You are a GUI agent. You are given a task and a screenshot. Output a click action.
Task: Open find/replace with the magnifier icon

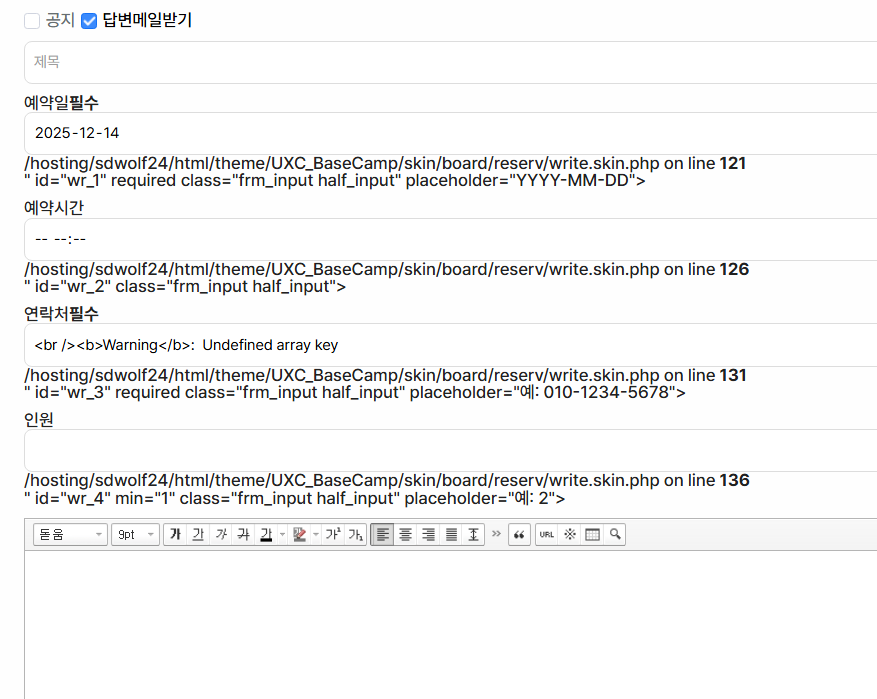click(x=615, y=535)
